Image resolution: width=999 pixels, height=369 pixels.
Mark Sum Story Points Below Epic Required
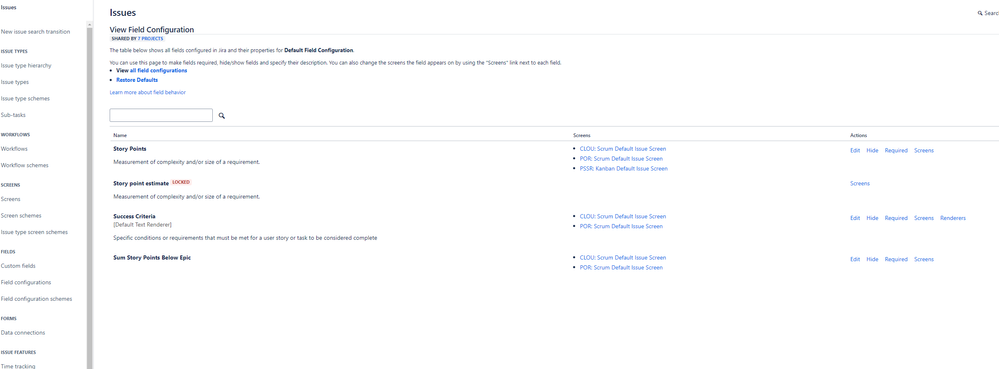coord(896,259)
